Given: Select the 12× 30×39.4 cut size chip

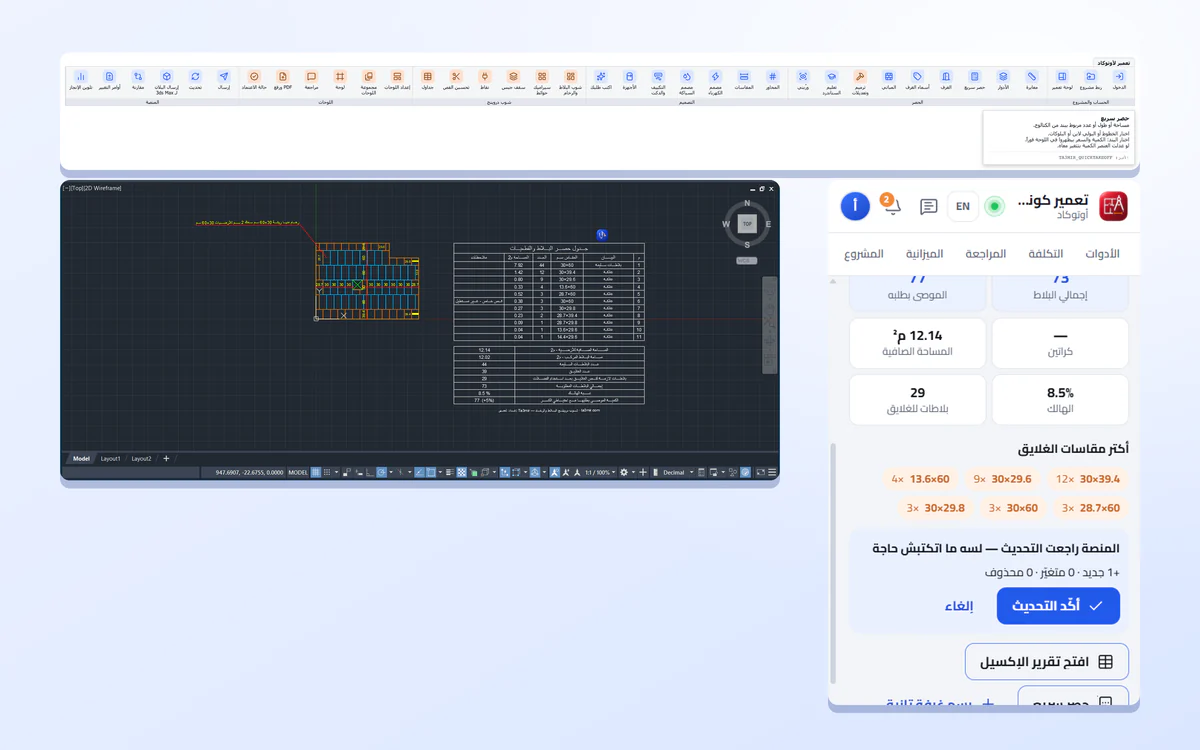Looking at the screenshot, I should (1088, 479).
